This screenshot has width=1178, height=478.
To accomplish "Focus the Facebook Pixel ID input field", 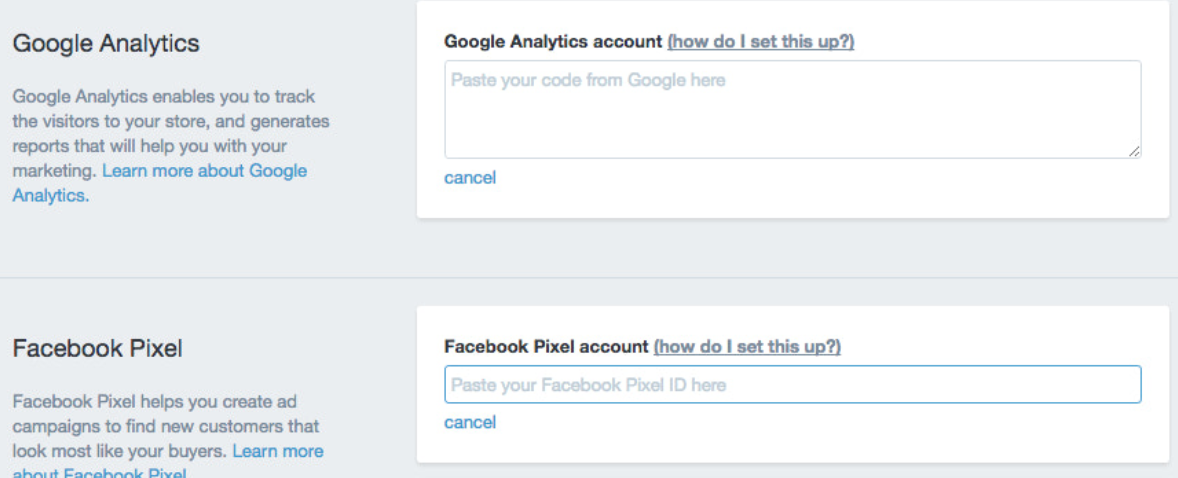I will (792, 385).
